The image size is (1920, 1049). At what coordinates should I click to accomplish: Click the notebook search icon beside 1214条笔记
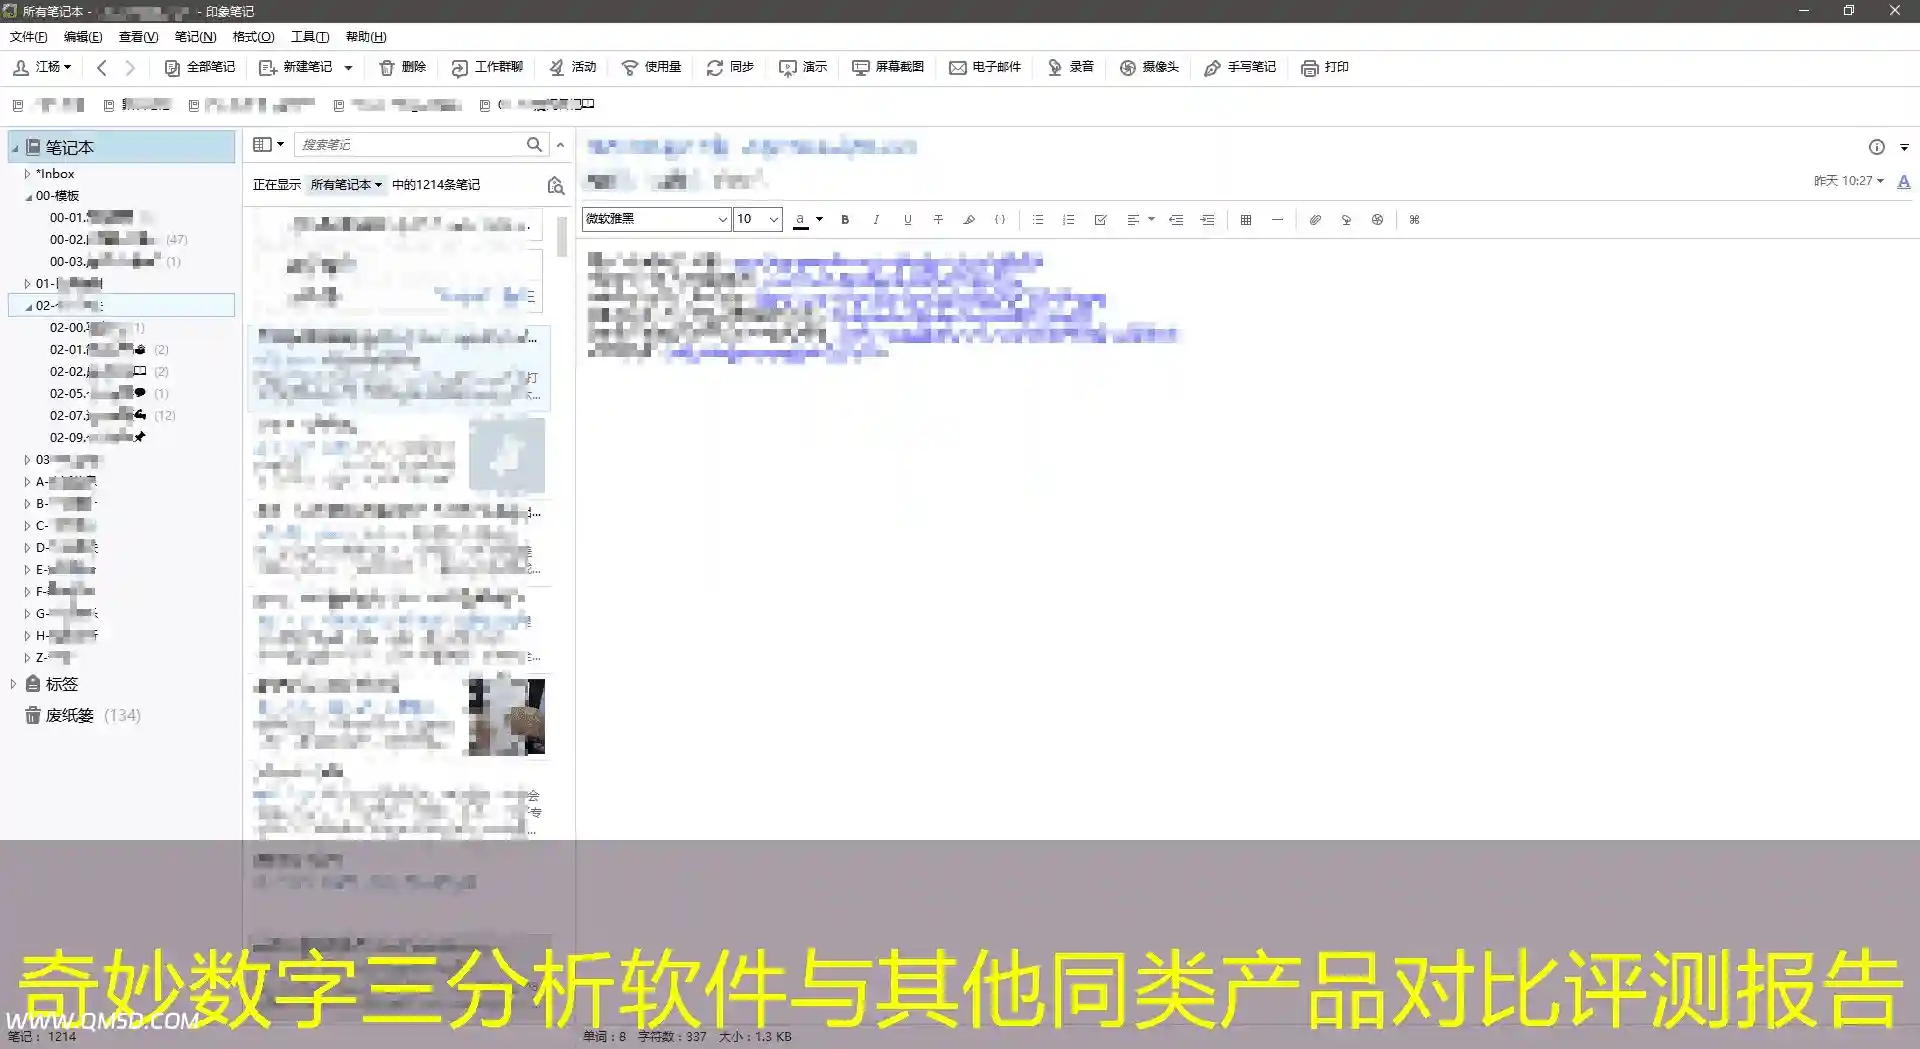[x=556, y=185]
